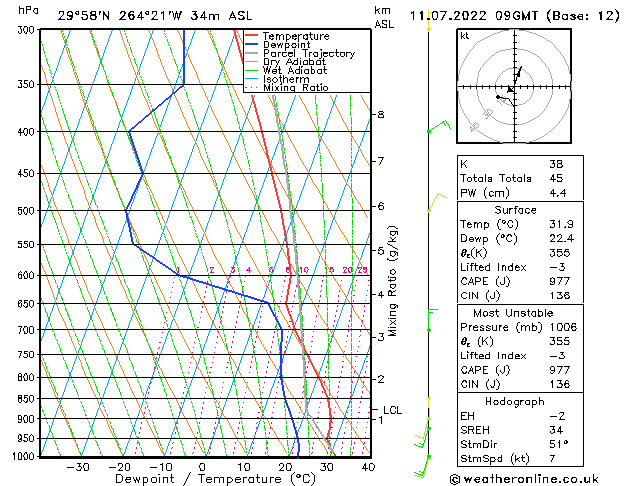Click the 'Dewpoint' legend label
Viewport: 629px width, 486px height.
click(286, 45)
